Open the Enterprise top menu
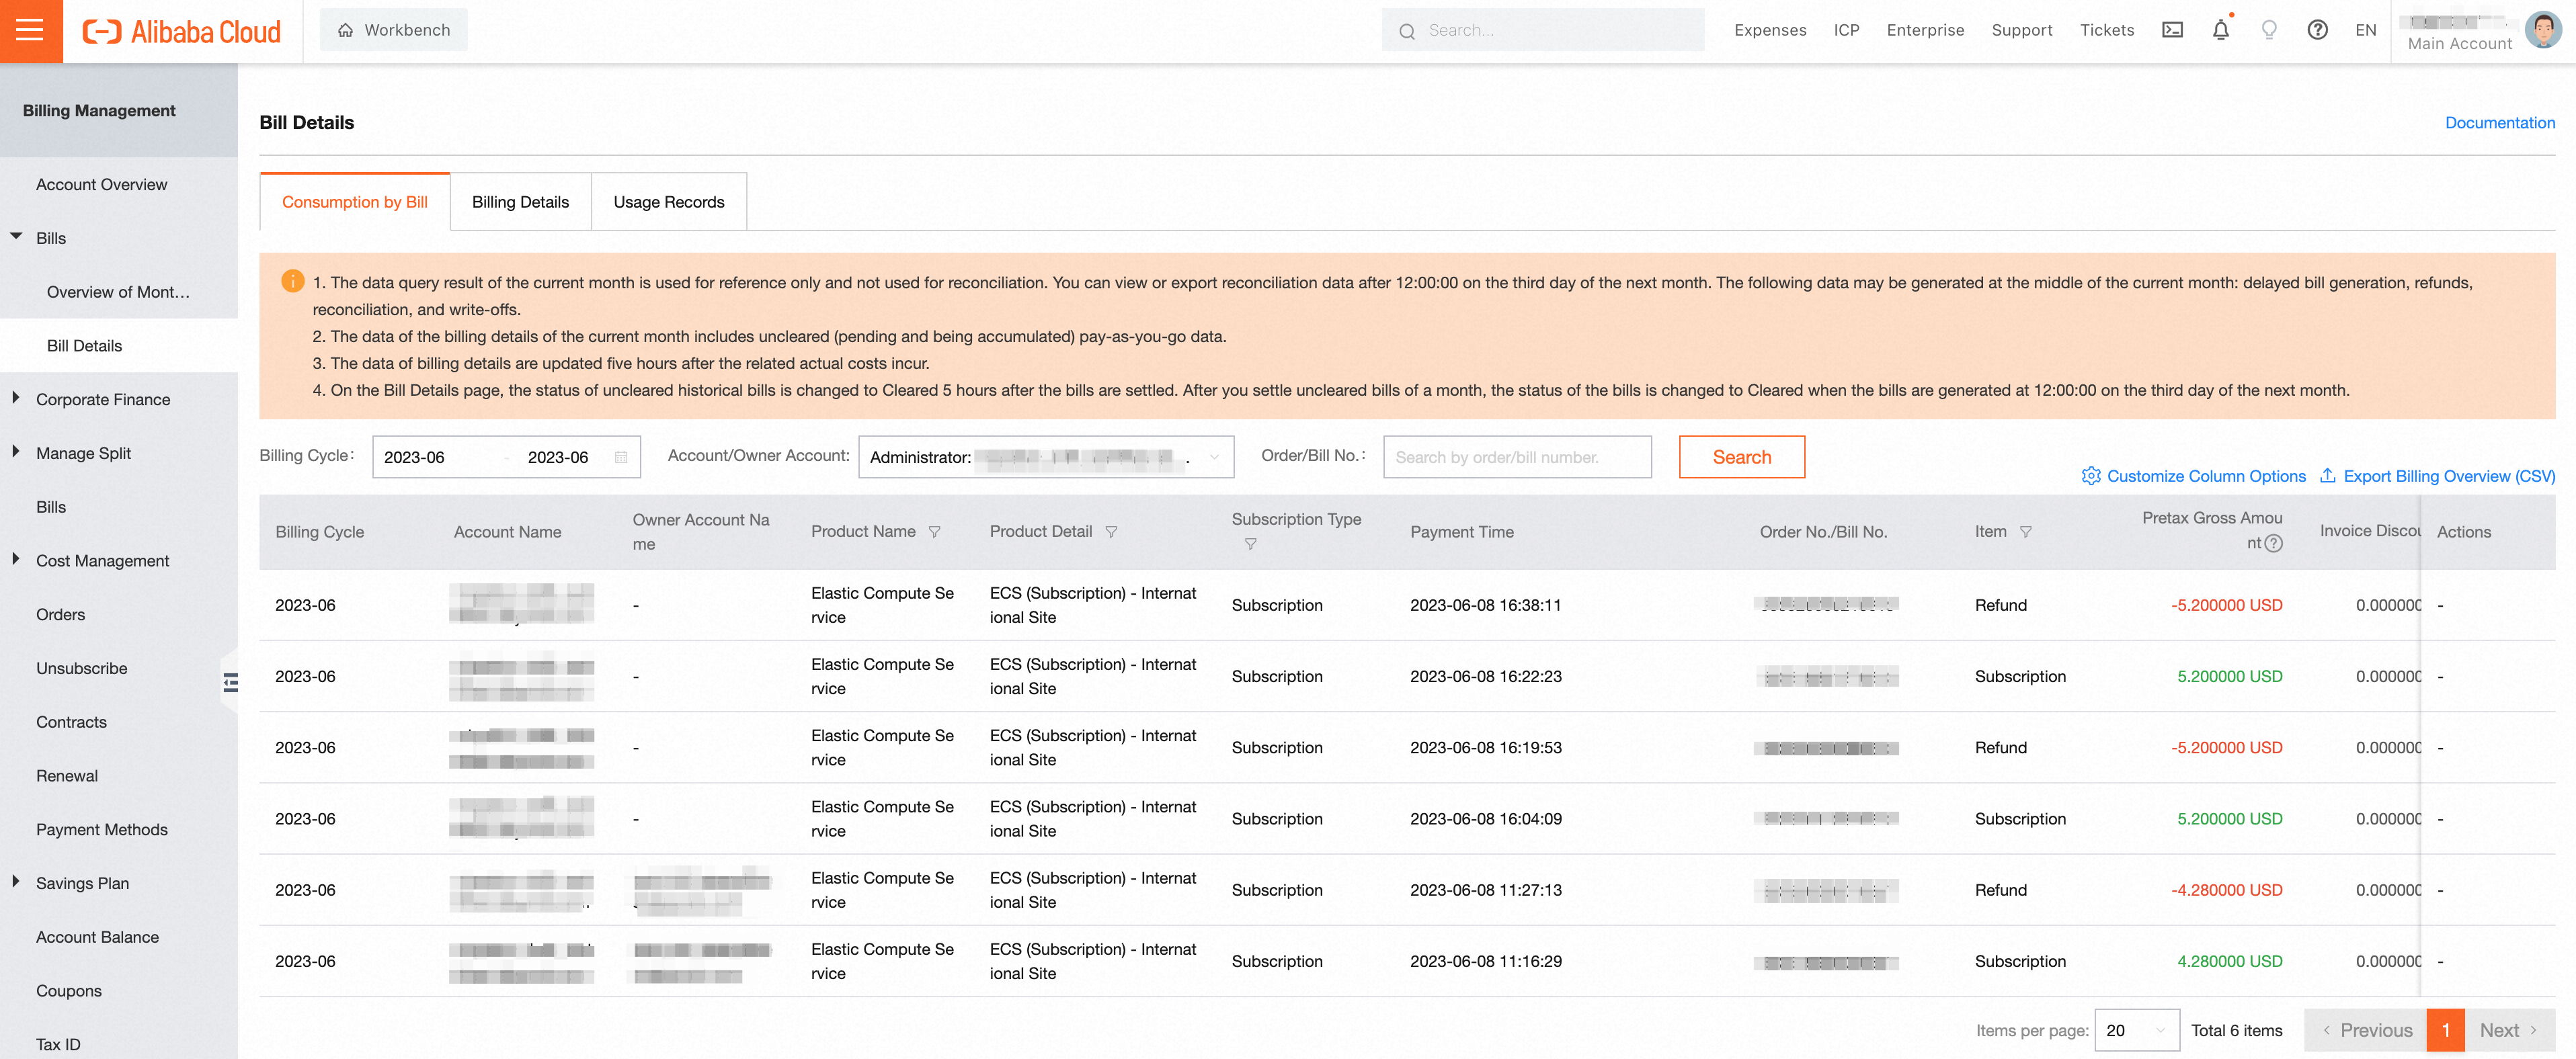Screen dimensions: 2576x1059 1925,30
